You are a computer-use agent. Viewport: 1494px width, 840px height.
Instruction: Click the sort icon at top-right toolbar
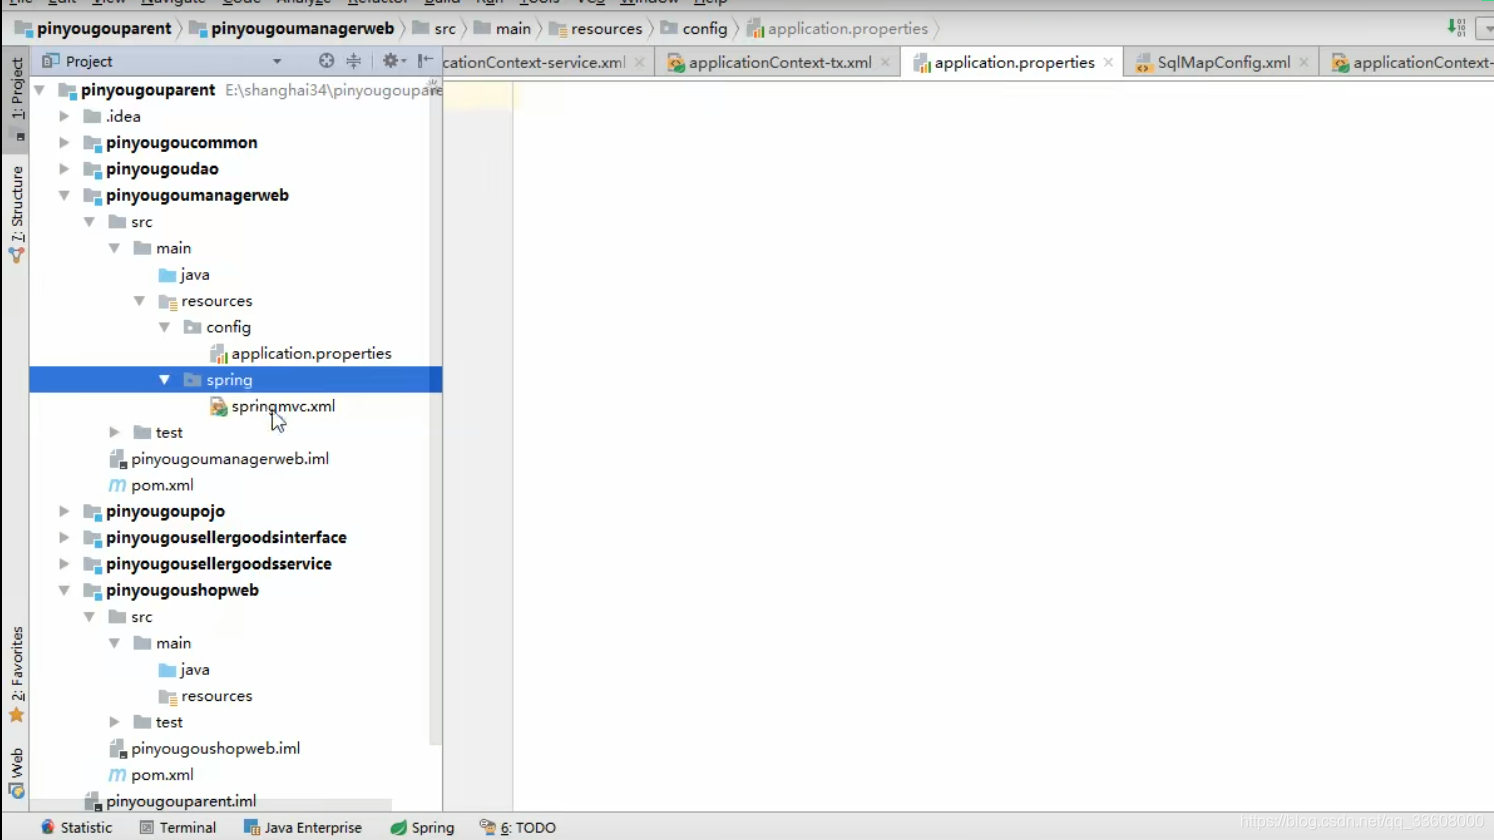(1456, 28)
